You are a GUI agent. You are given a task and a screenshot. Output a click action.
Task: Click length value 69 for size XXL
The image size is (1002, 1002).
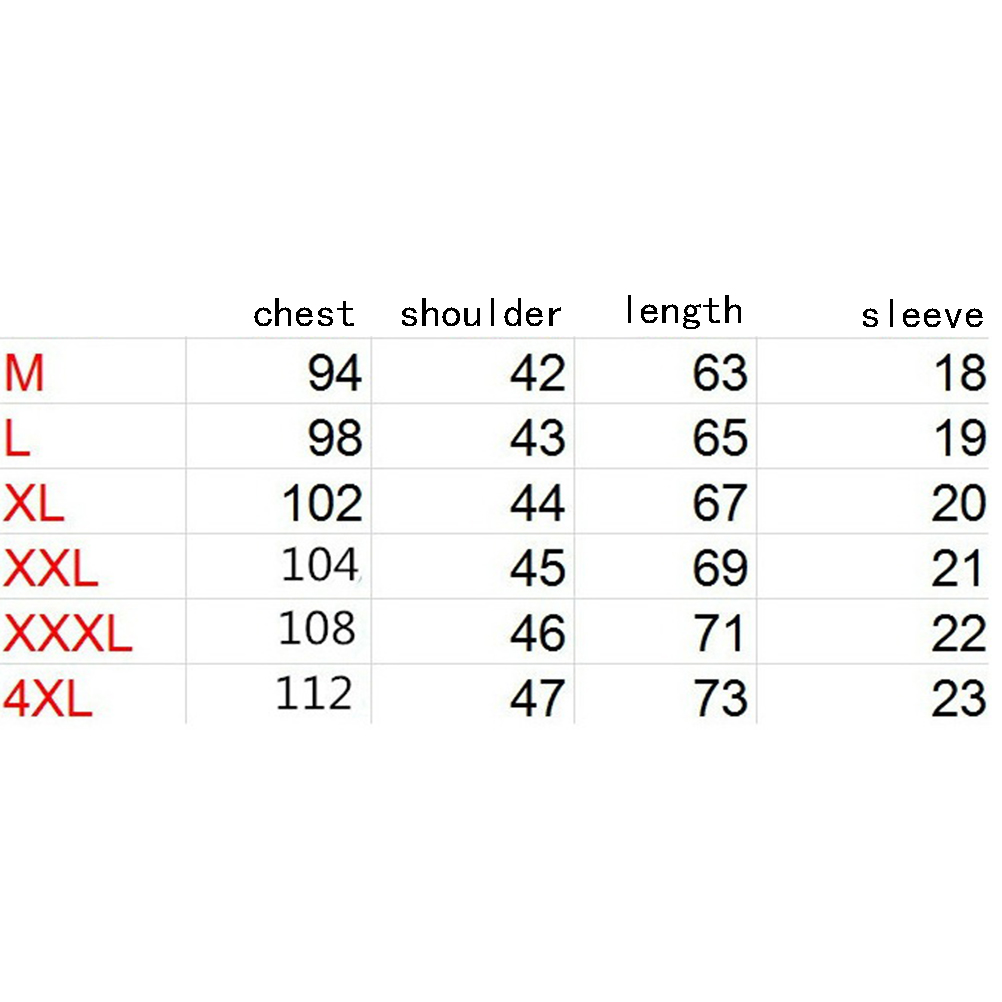[719, 569]
